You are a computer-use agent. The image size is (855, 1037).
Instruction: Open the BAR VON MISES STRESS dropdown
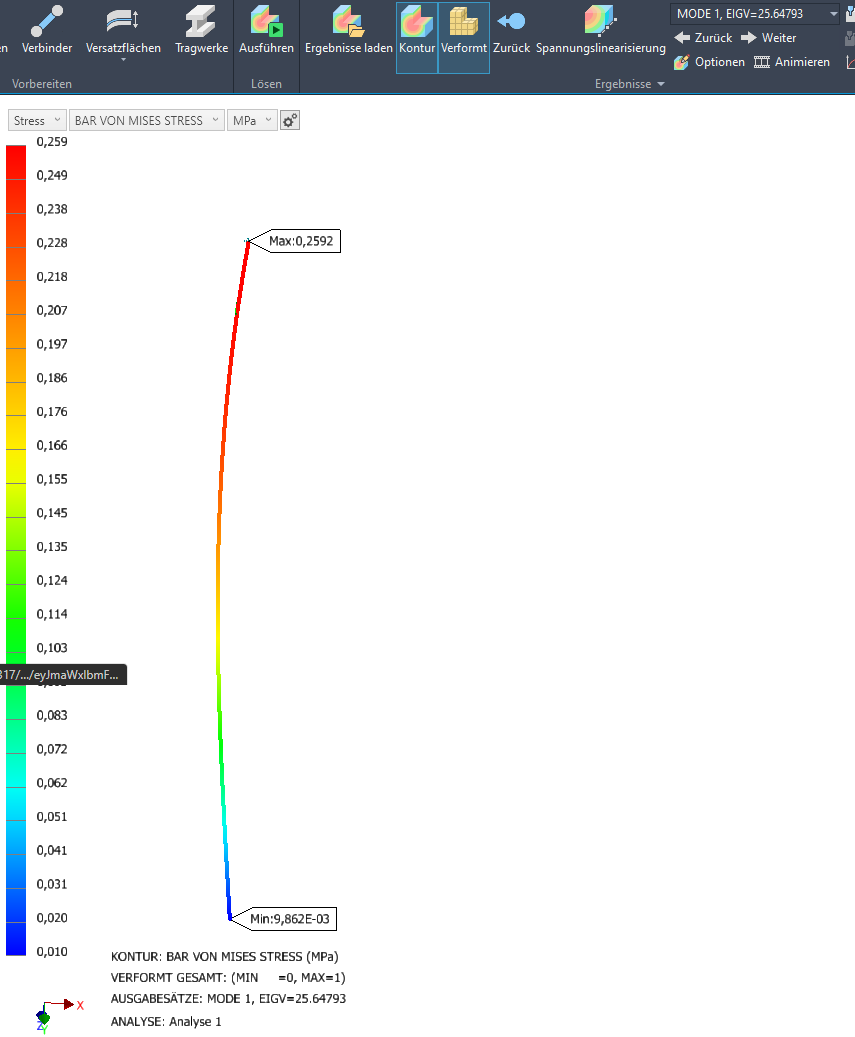(146, 119)
